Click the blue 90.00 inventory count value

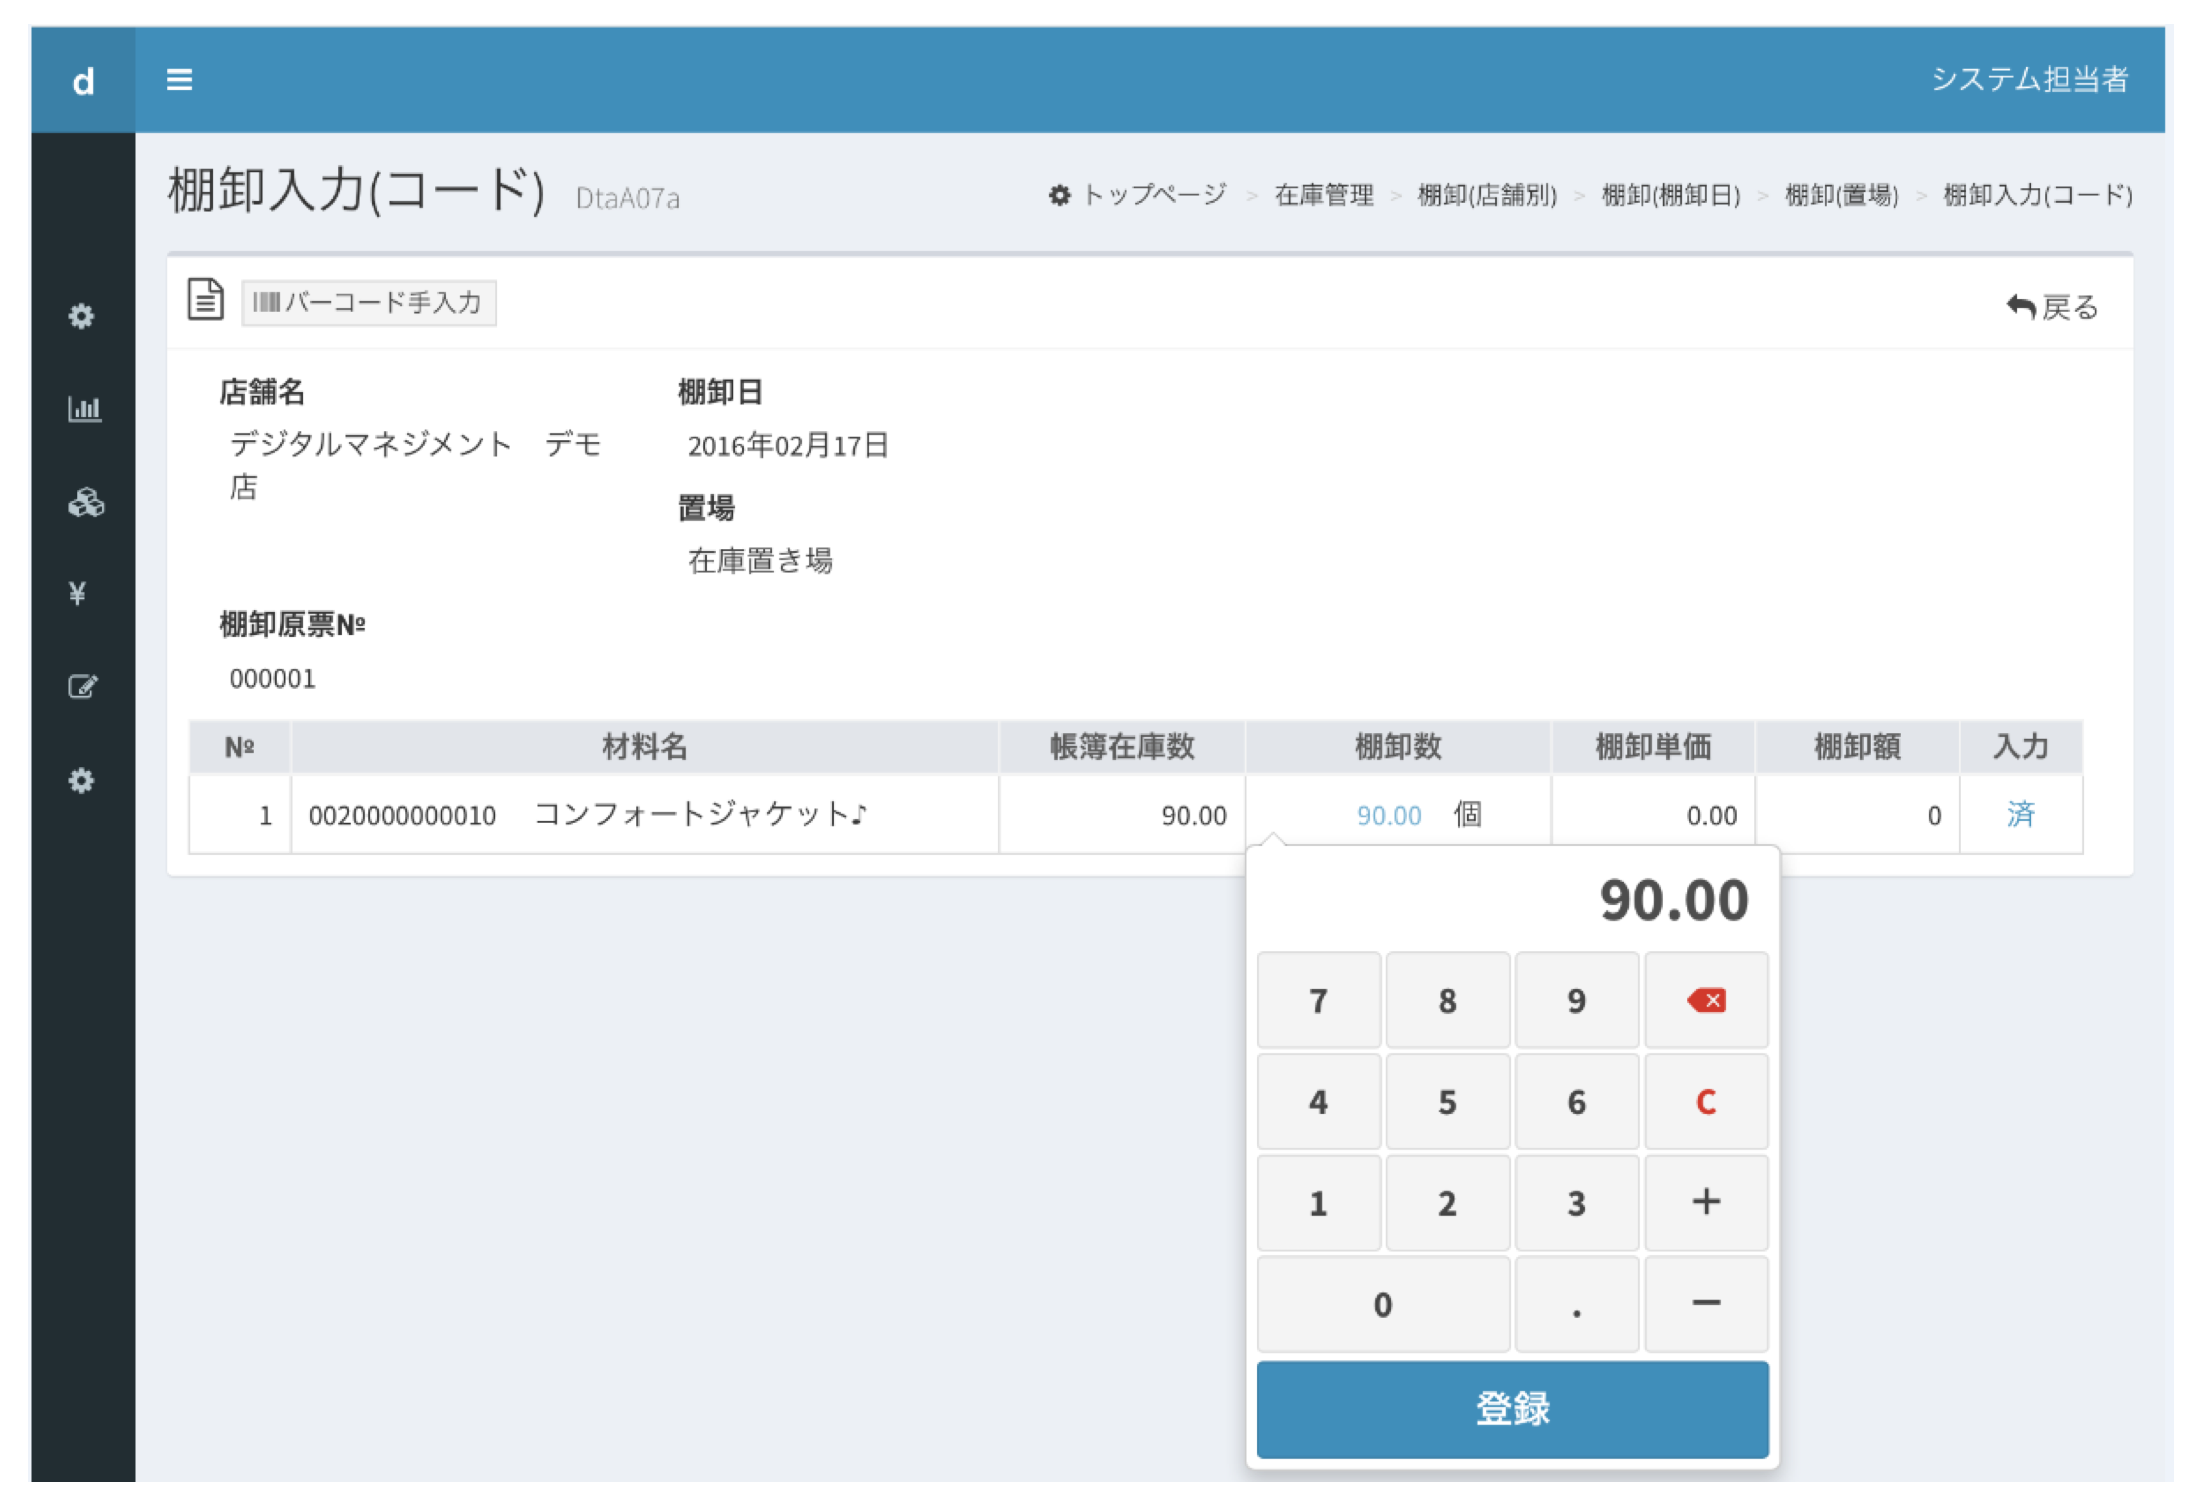(1389, 815)
